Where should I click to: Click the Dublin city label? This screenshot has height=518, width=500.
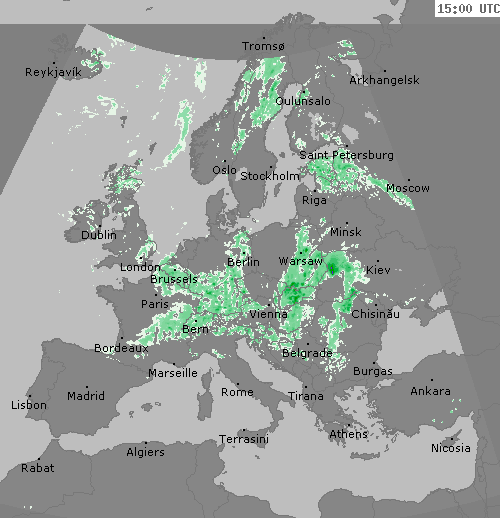(x=99, y=235)
